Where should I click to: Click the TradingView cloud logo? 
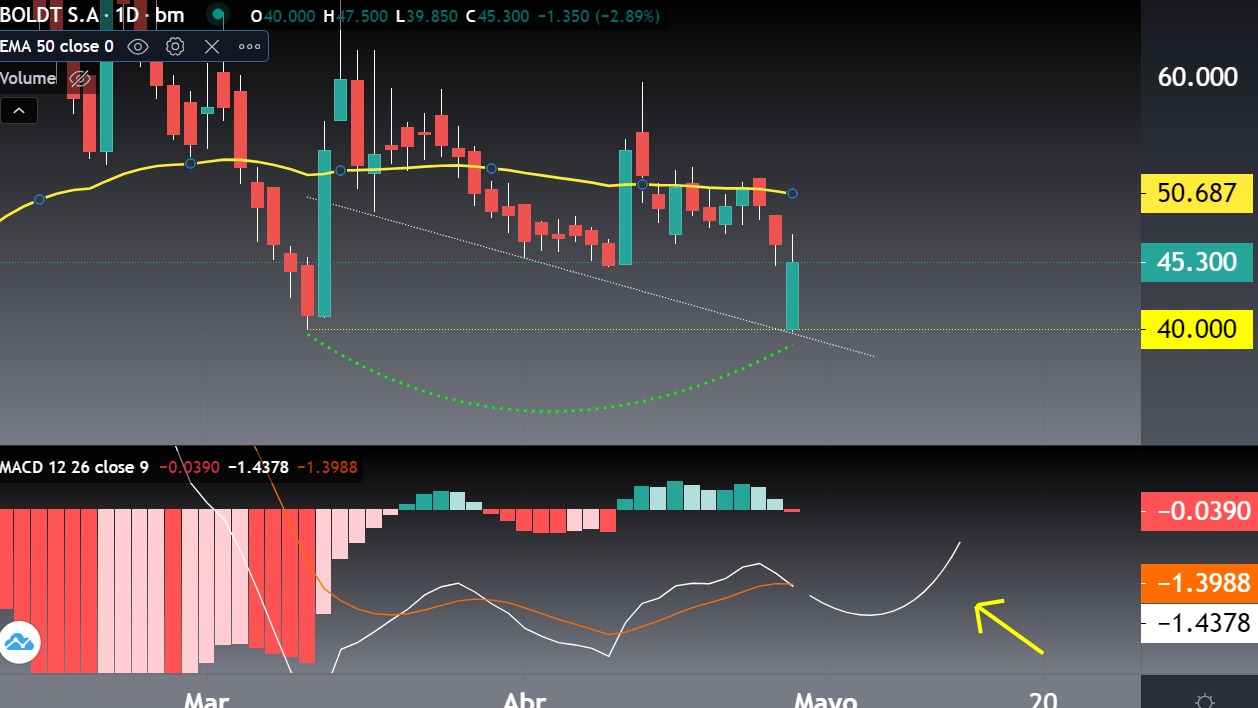click(21, 642)
